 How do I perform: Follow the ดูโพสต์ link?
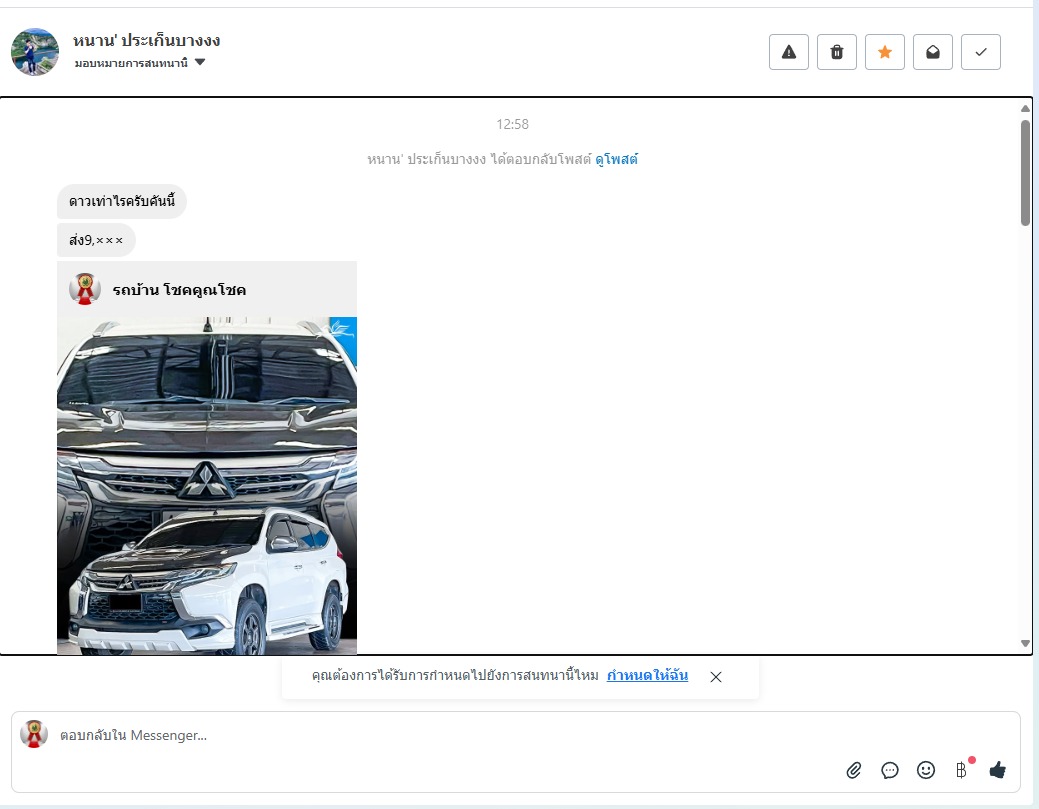616,159
